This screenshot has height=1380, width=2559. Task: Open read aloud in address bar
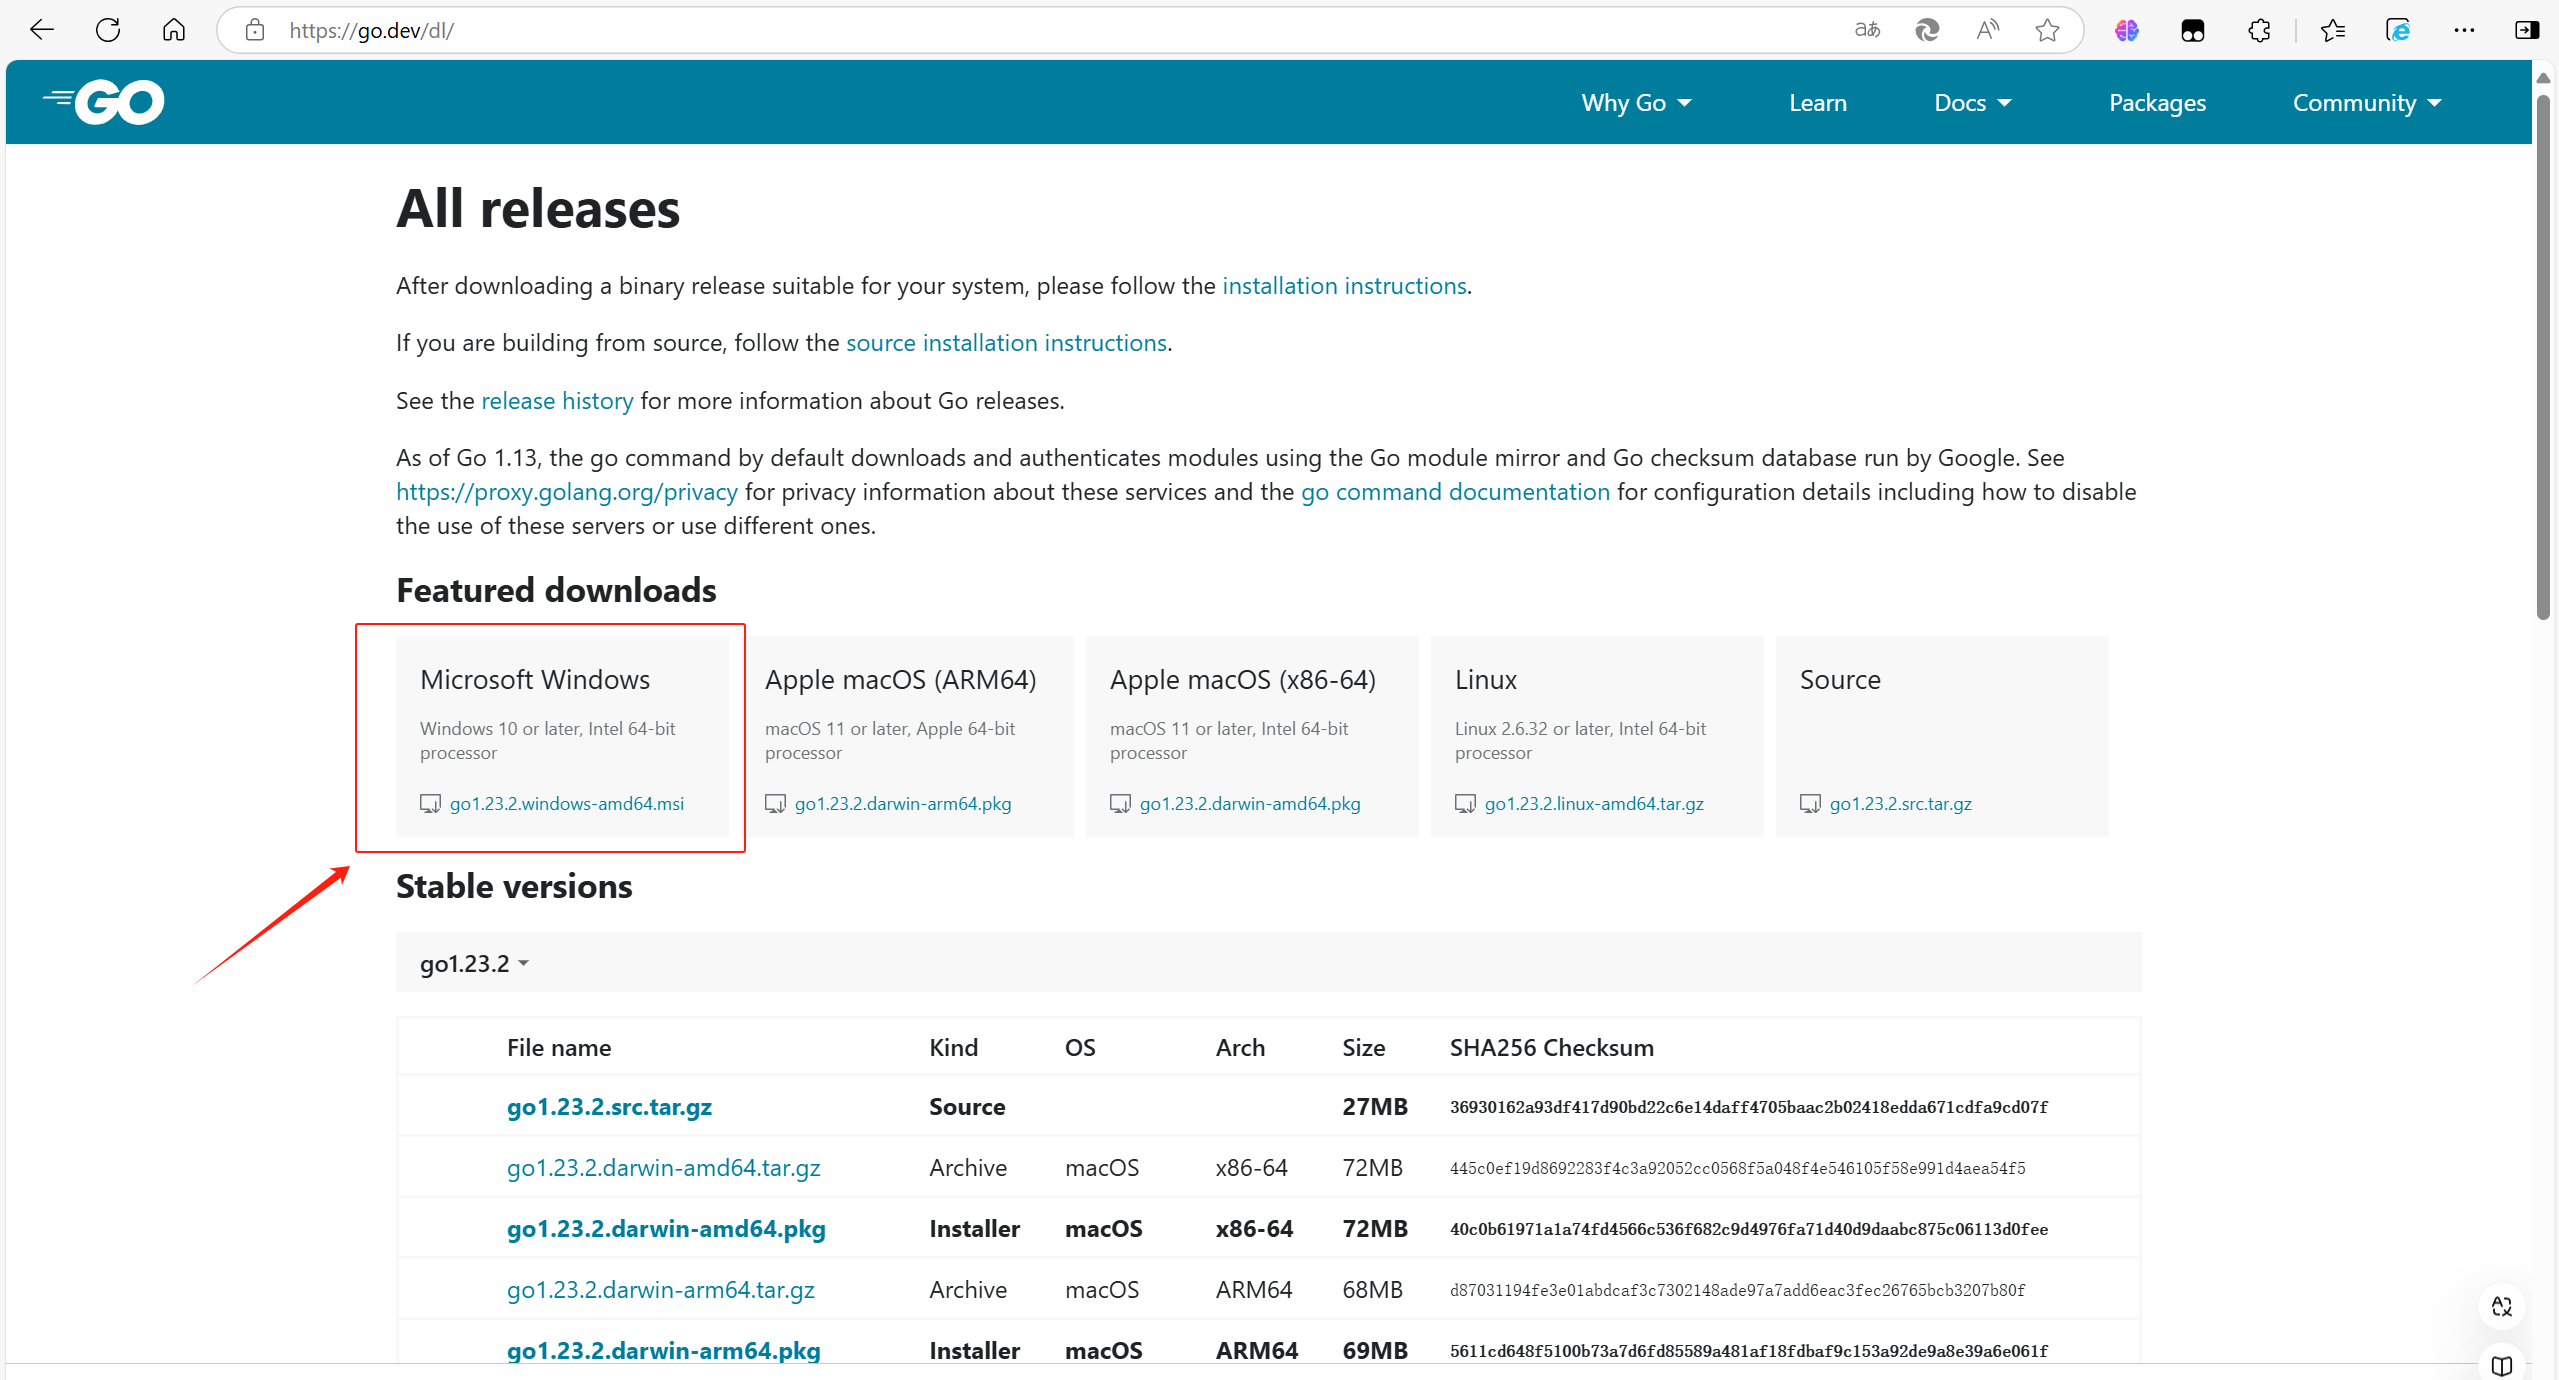1988,30
